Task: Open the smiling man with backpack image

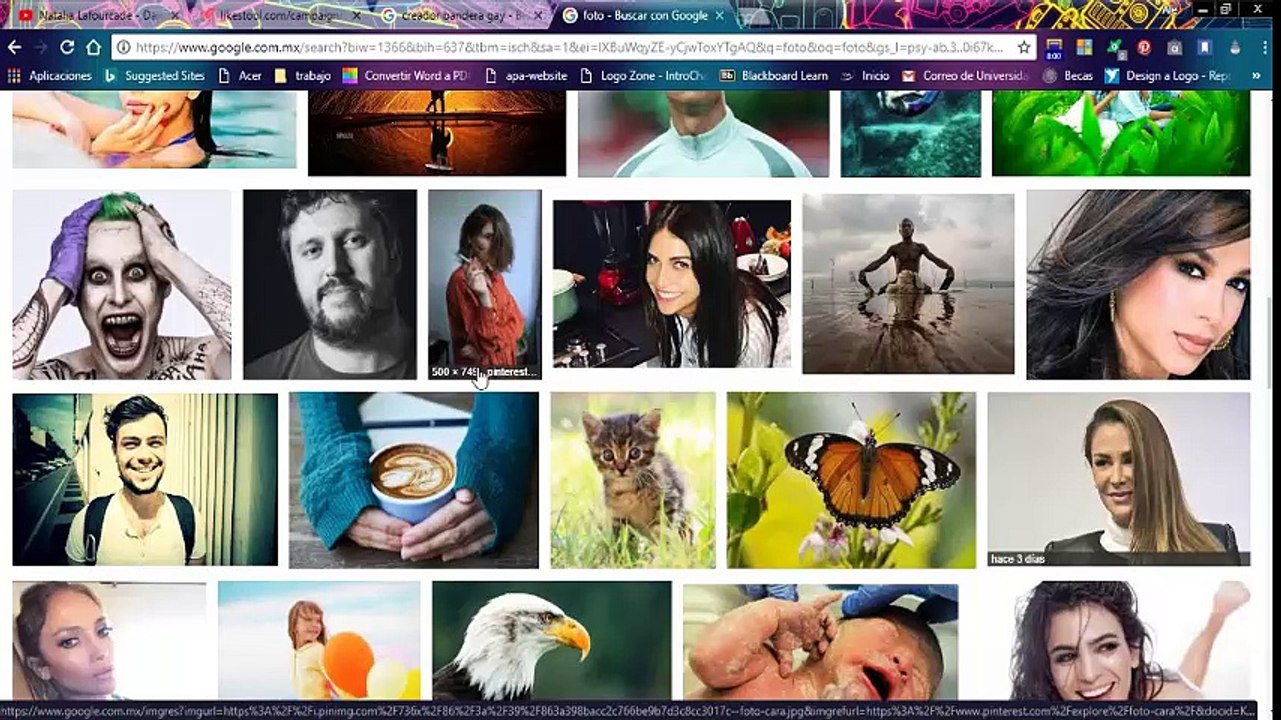Action: (145, 479)
